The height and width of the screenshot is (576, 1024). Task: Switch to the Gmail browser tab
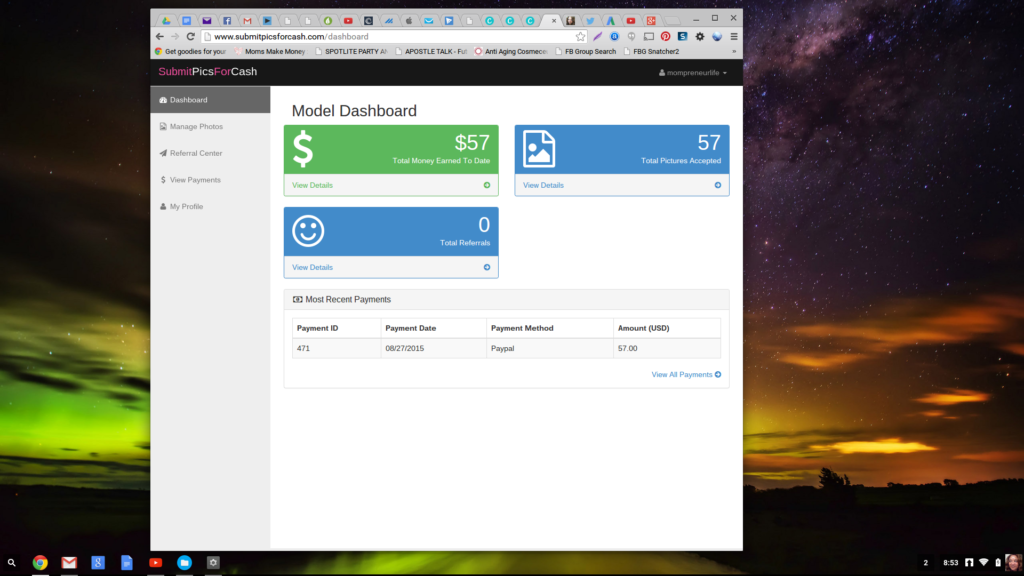pyautogui.click(x=248, y=21)
